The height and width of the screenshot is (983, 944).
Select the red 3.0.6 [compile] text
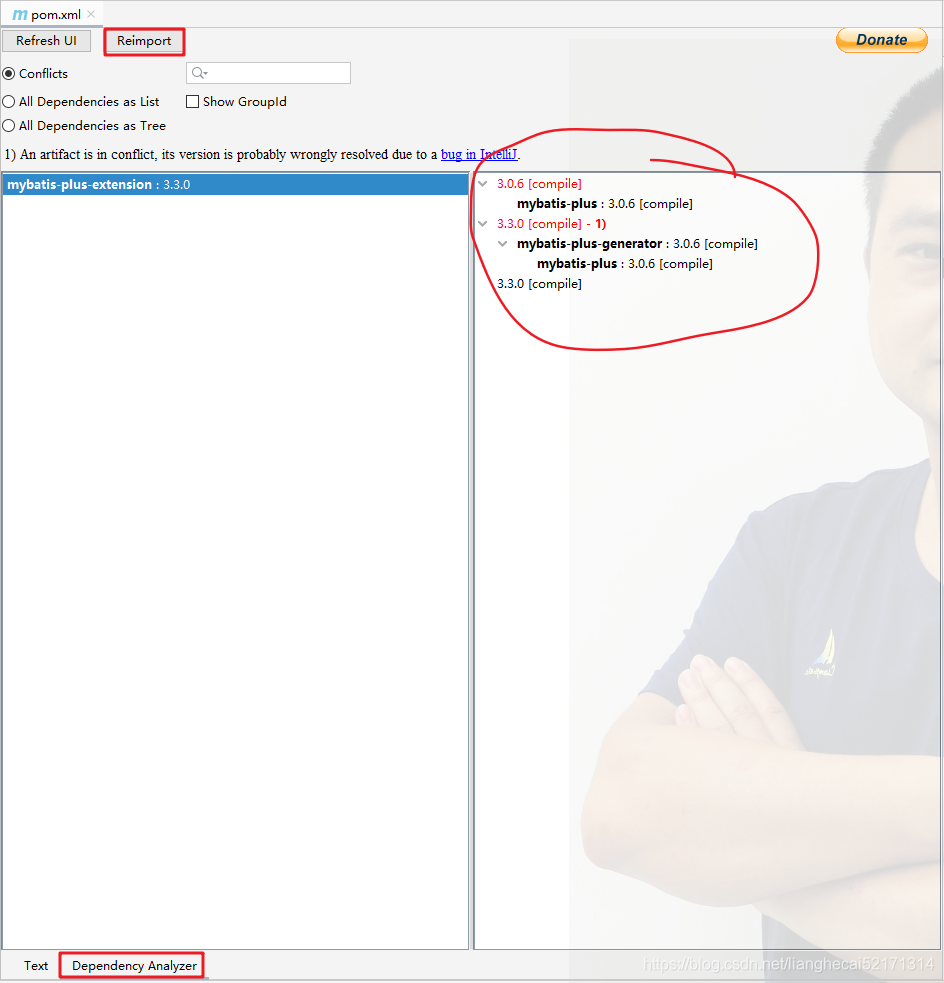click(539, 184)
